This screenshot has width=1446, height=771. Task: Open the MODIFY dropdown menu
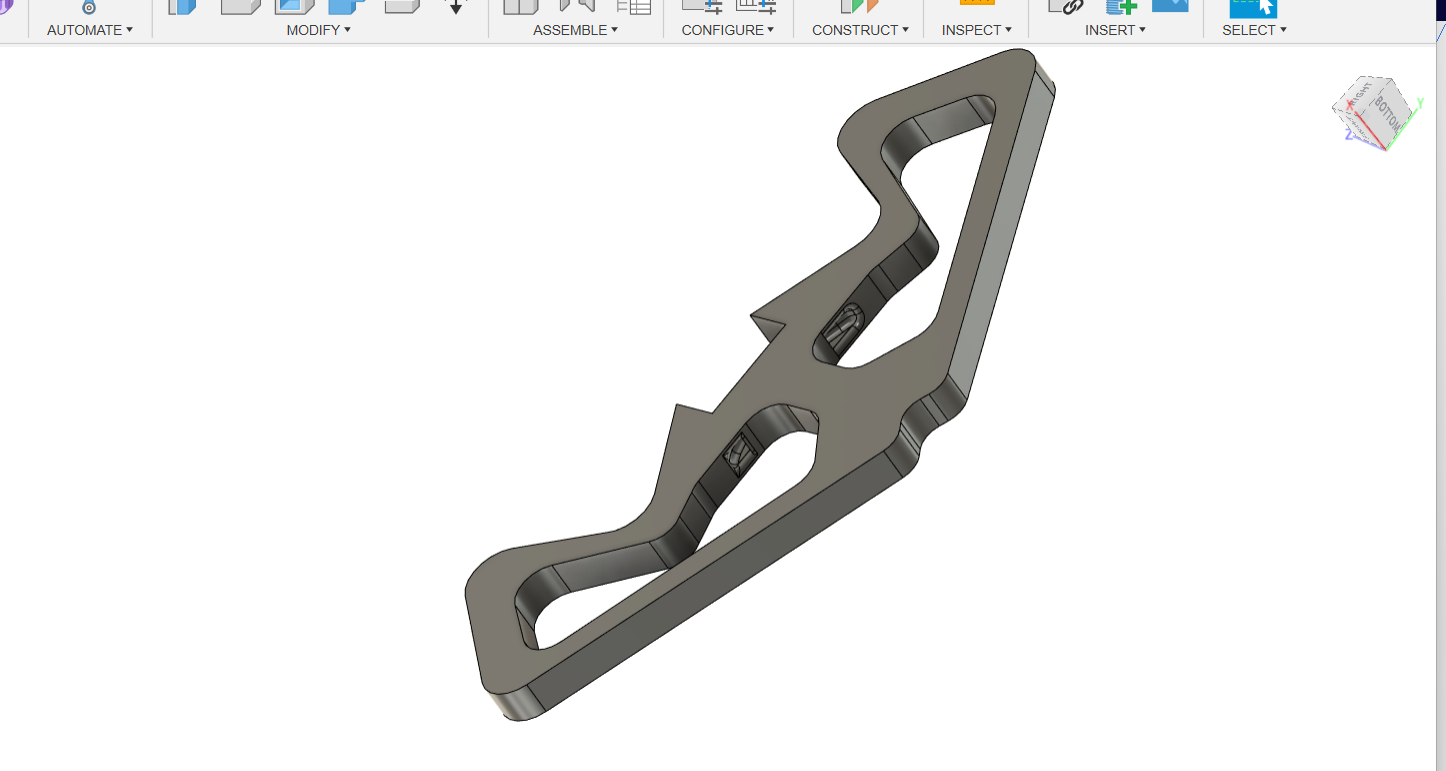[x=318, y=30]
